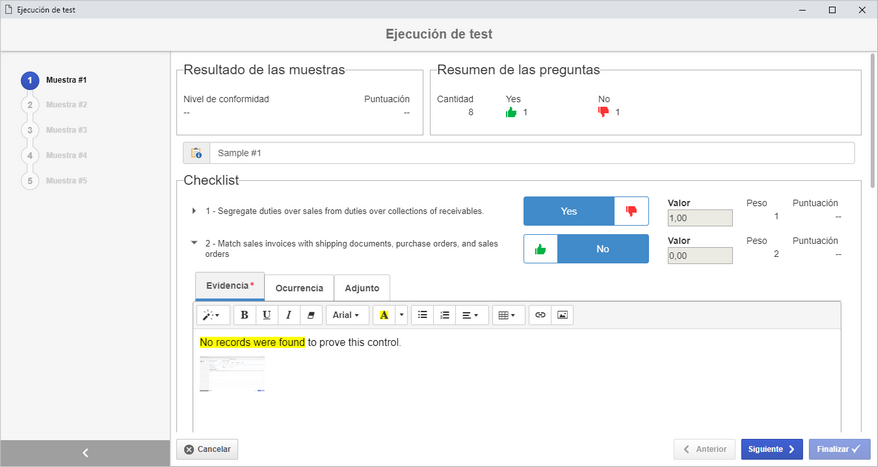Apply the yellow highlight color
The height and width of the screenshot is (467, 878).
tap(384, 315)
